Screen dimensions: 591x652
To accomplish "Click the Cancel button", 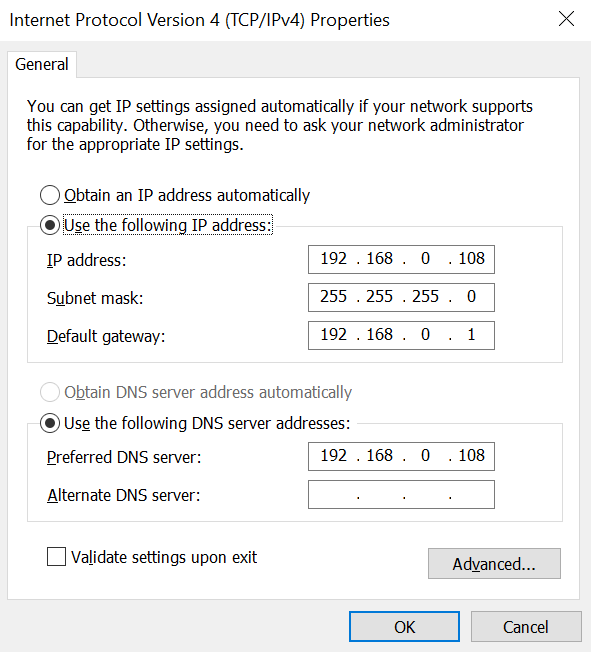I will (x=526, y=627).
